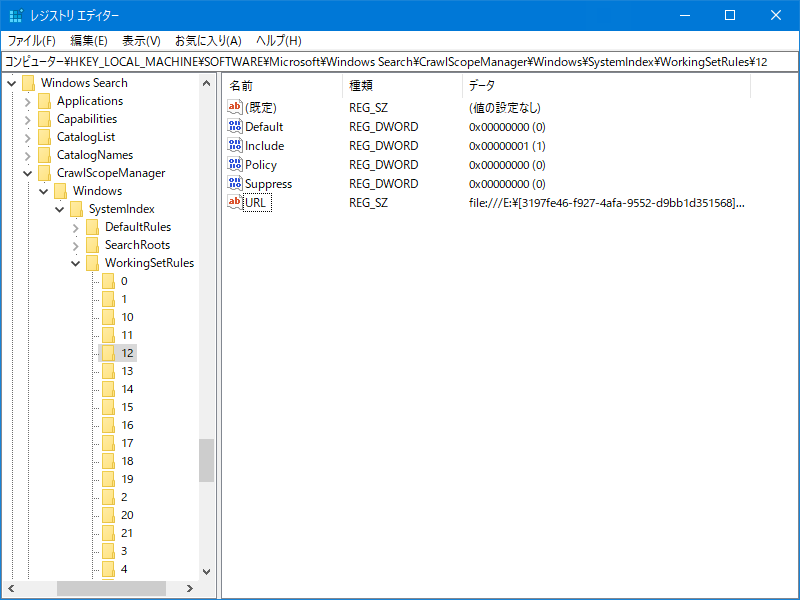
Task: Click the Suppress DWORD value icon
Action: (235, 184)
